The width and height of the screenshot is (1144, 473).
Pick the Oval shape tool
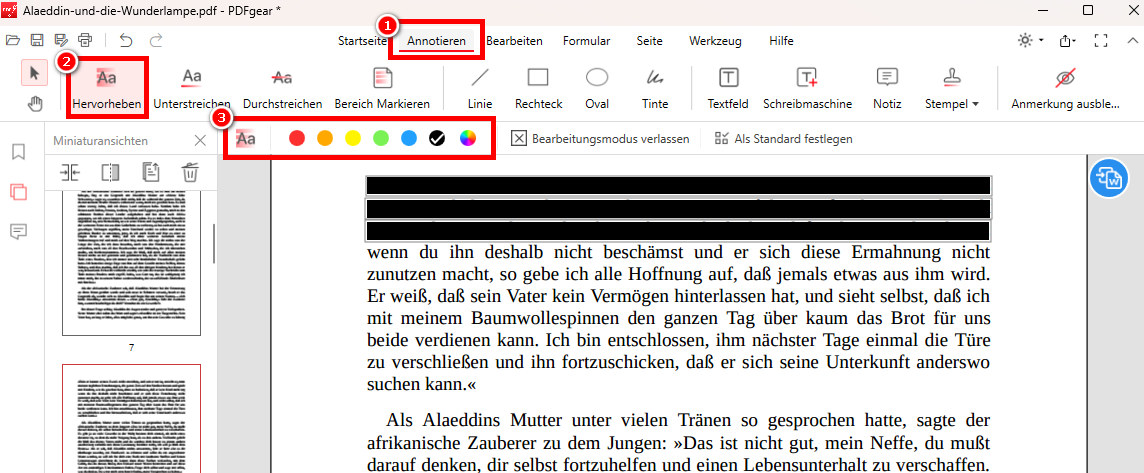pos(598,88)
